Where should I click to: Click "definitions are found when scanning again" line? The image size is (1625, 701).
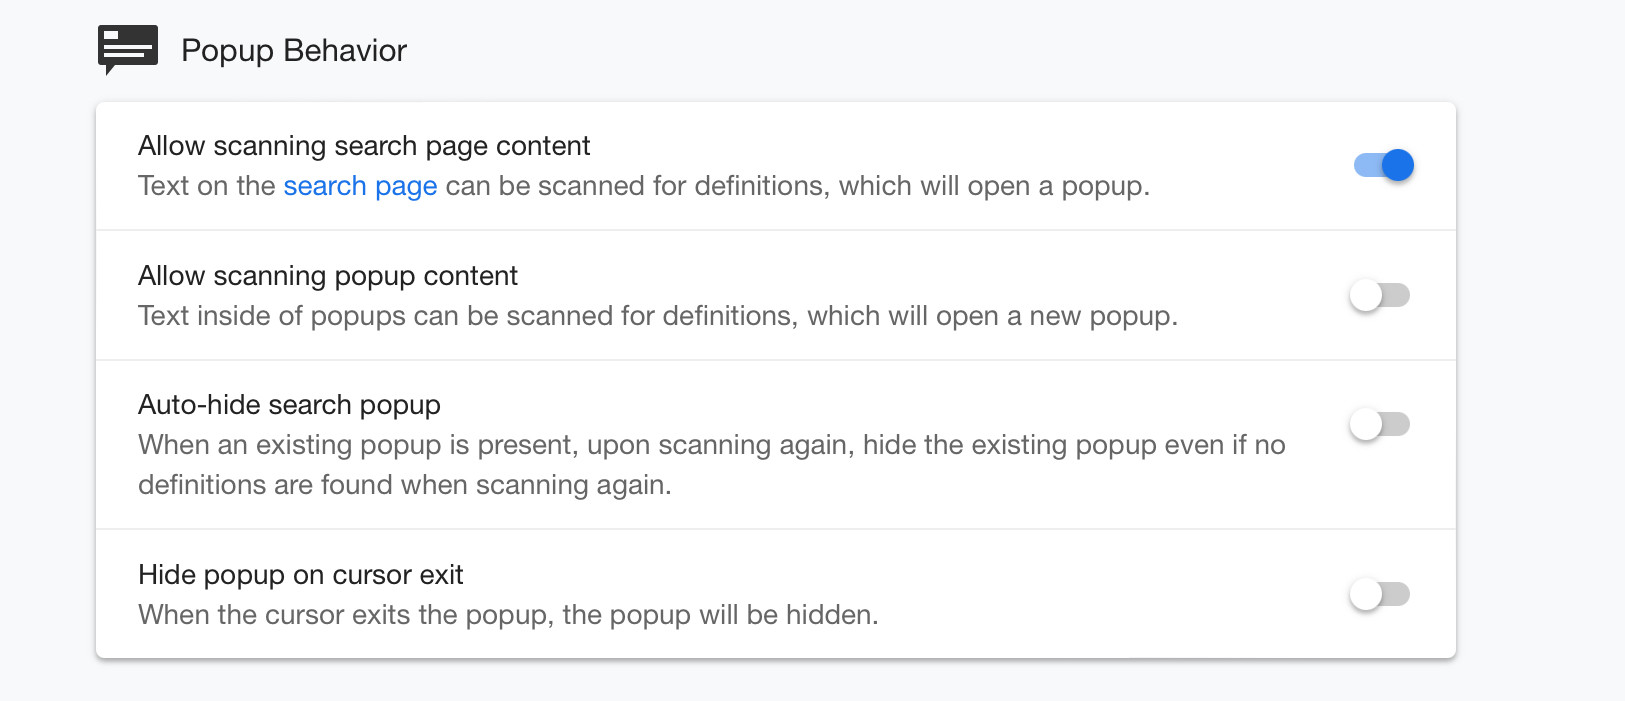coord(404,485)
